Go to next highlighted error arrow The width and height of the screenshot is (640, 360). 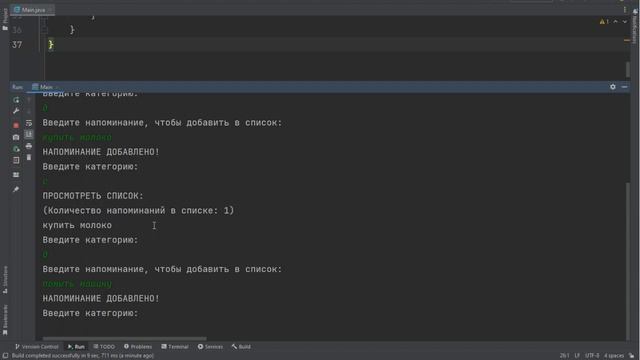pos(624,22)
